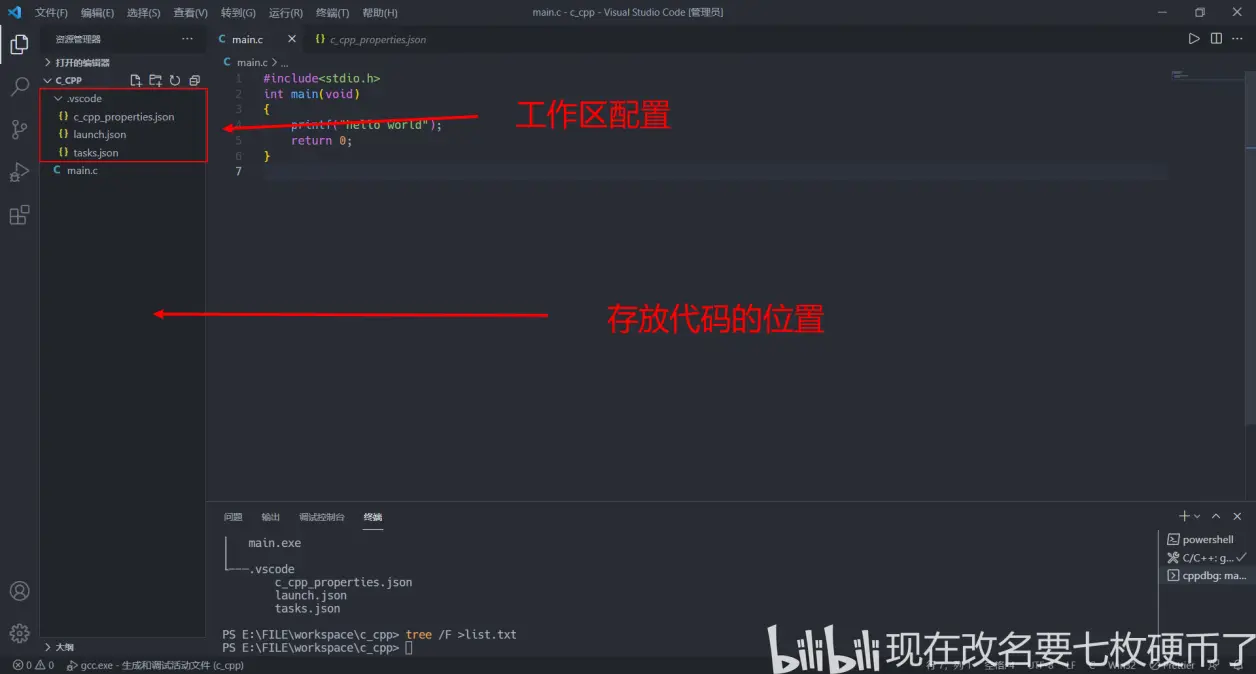Split the editor to the right
Viewport: 1256px width, 674px height.
click(1216, 39)
